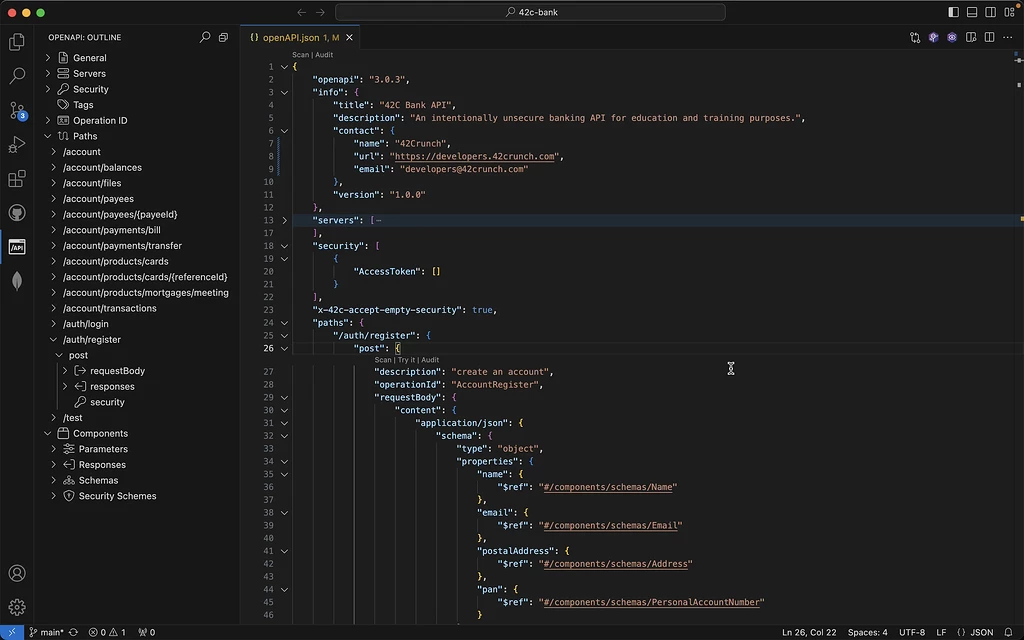
Task: Open the editor more actions ellipsis menu
Action: point(1008,37)
